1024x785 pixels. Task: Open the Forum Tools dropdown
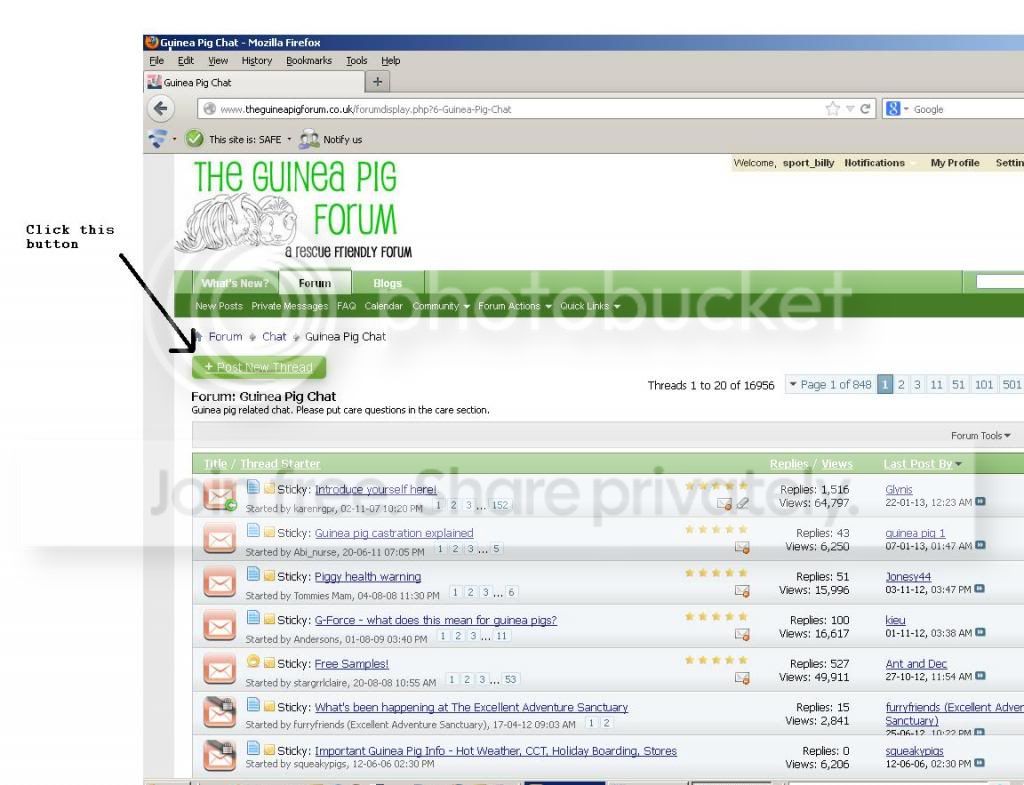tap(980, 436)
